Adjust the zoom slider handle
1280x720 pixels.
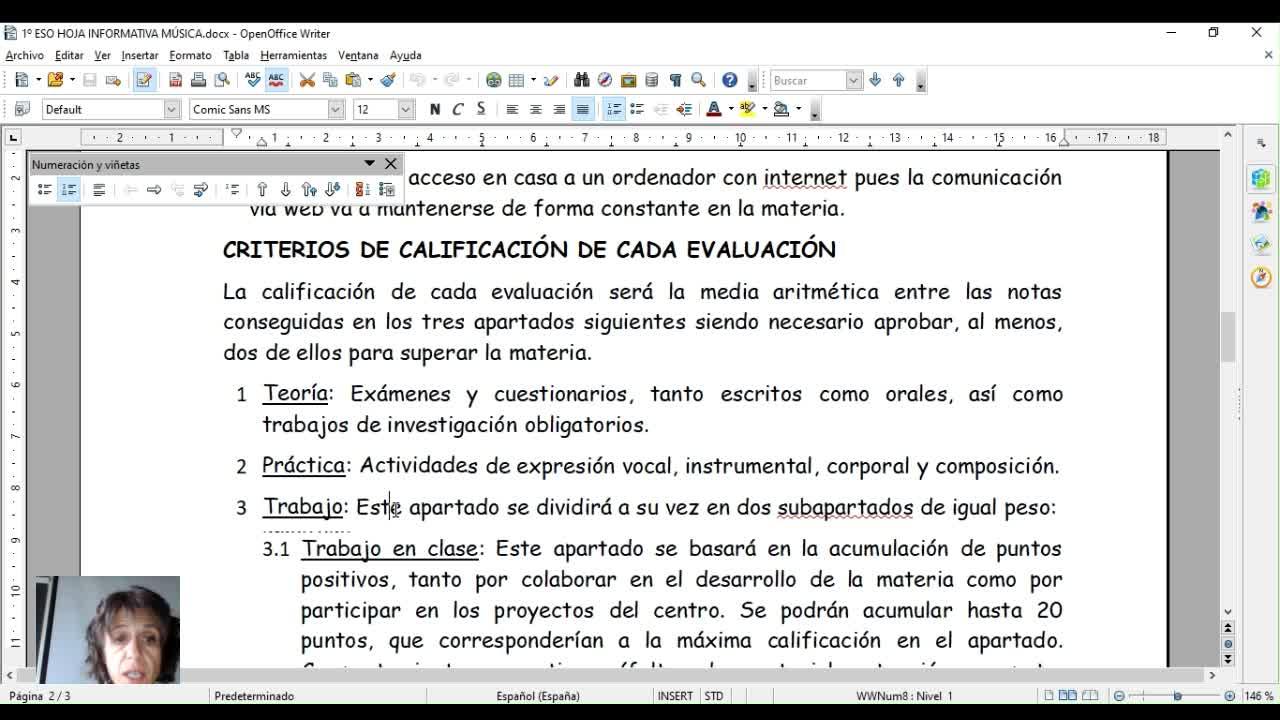(x=1177, y=695)
